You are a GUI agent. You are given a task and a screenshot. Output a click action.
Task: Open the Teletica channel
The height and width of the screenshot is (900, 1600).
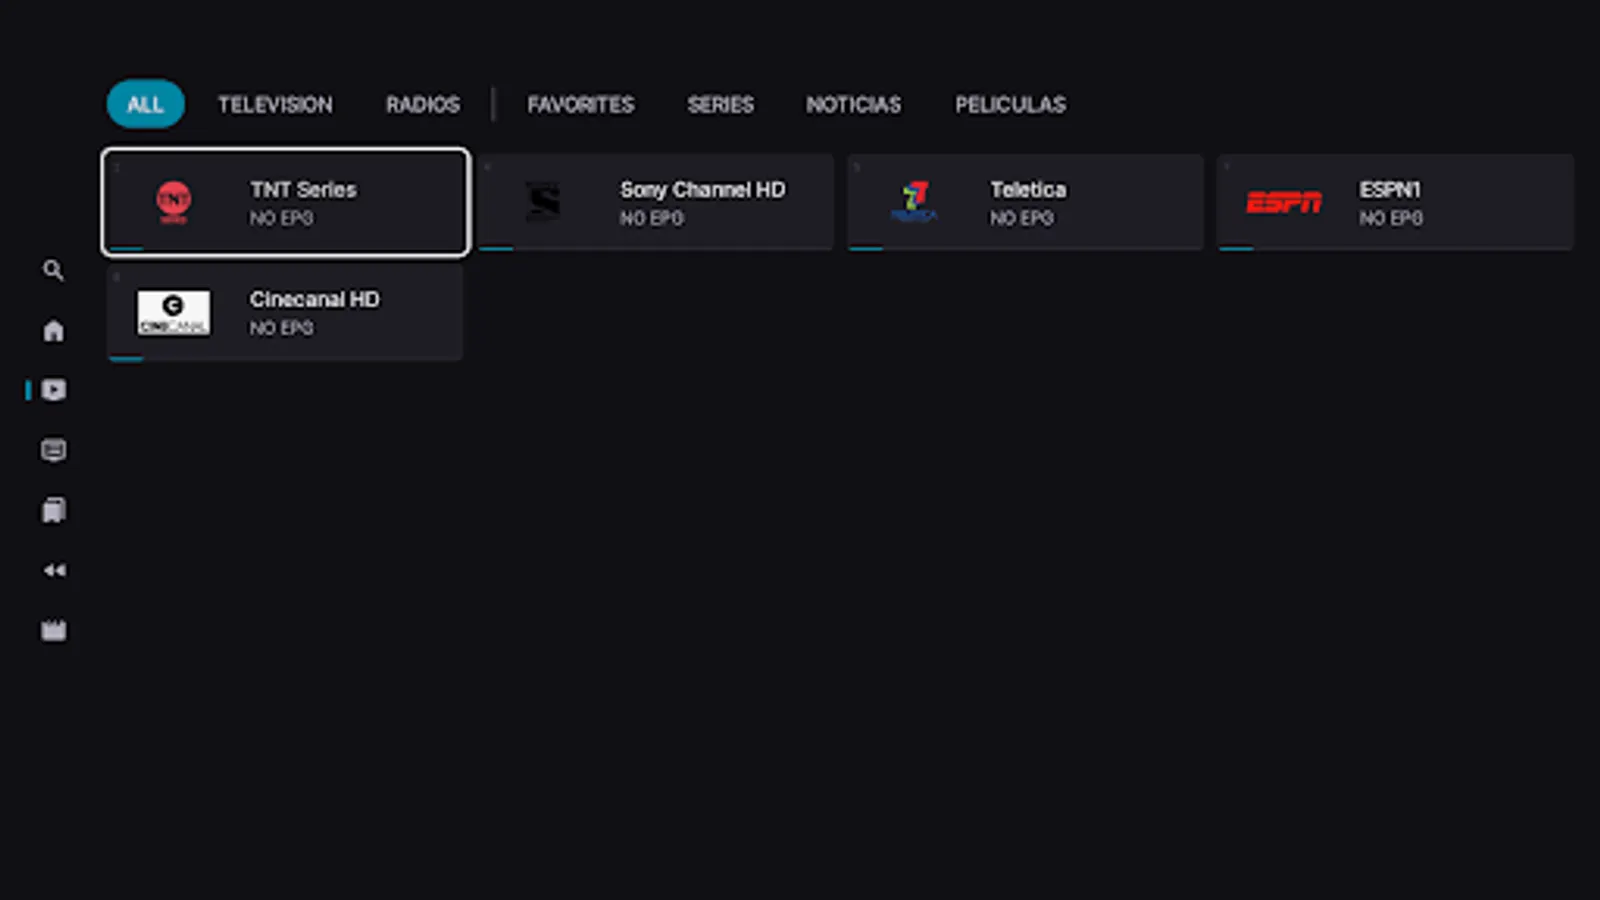click(x=1025, y=202)
